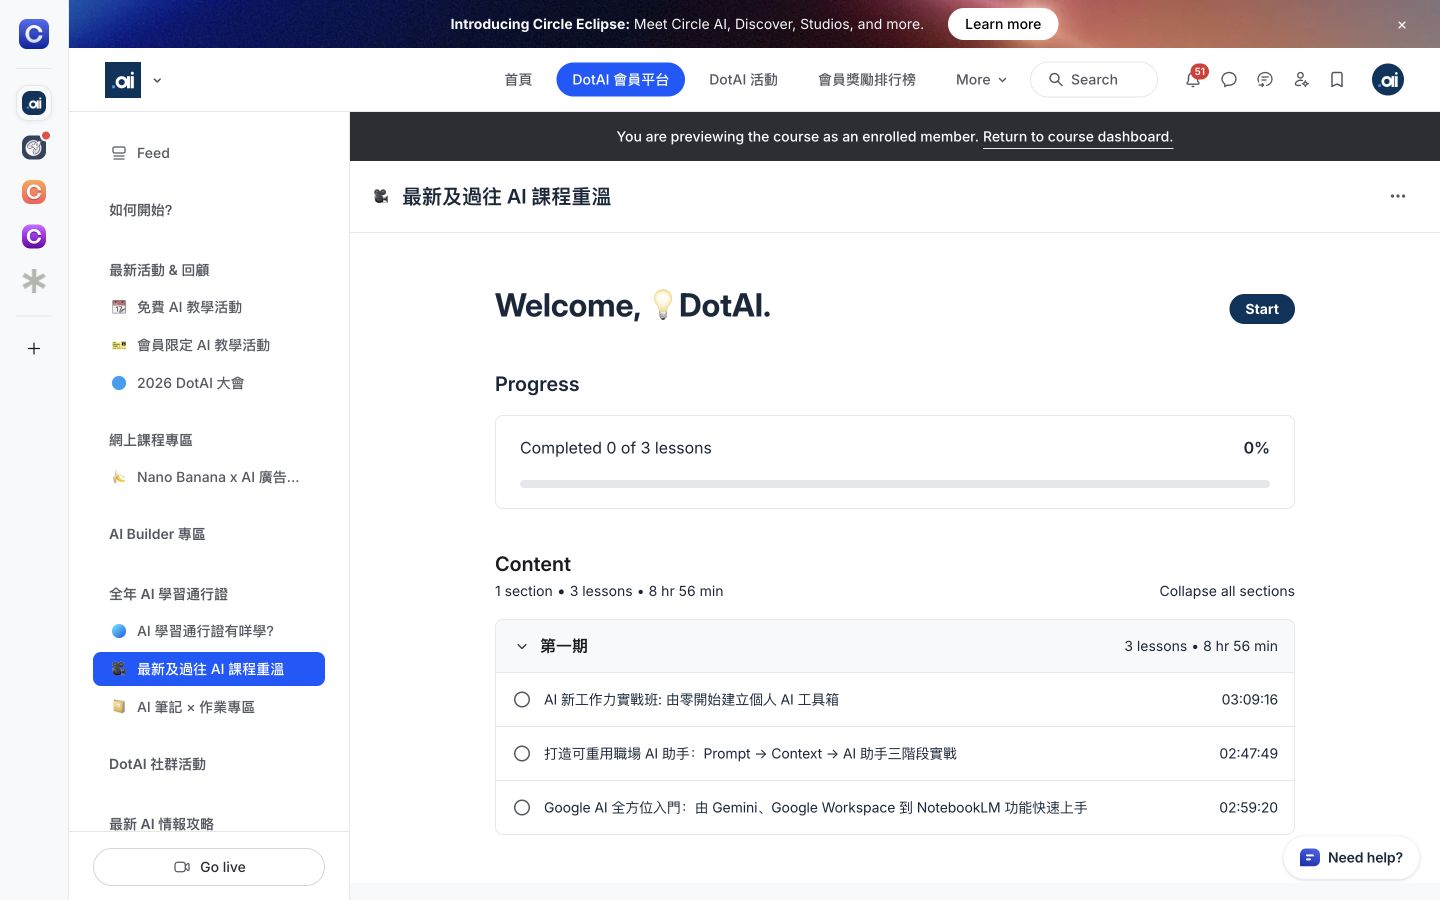Click Collapse all sections

click(x=1227, y=591)
